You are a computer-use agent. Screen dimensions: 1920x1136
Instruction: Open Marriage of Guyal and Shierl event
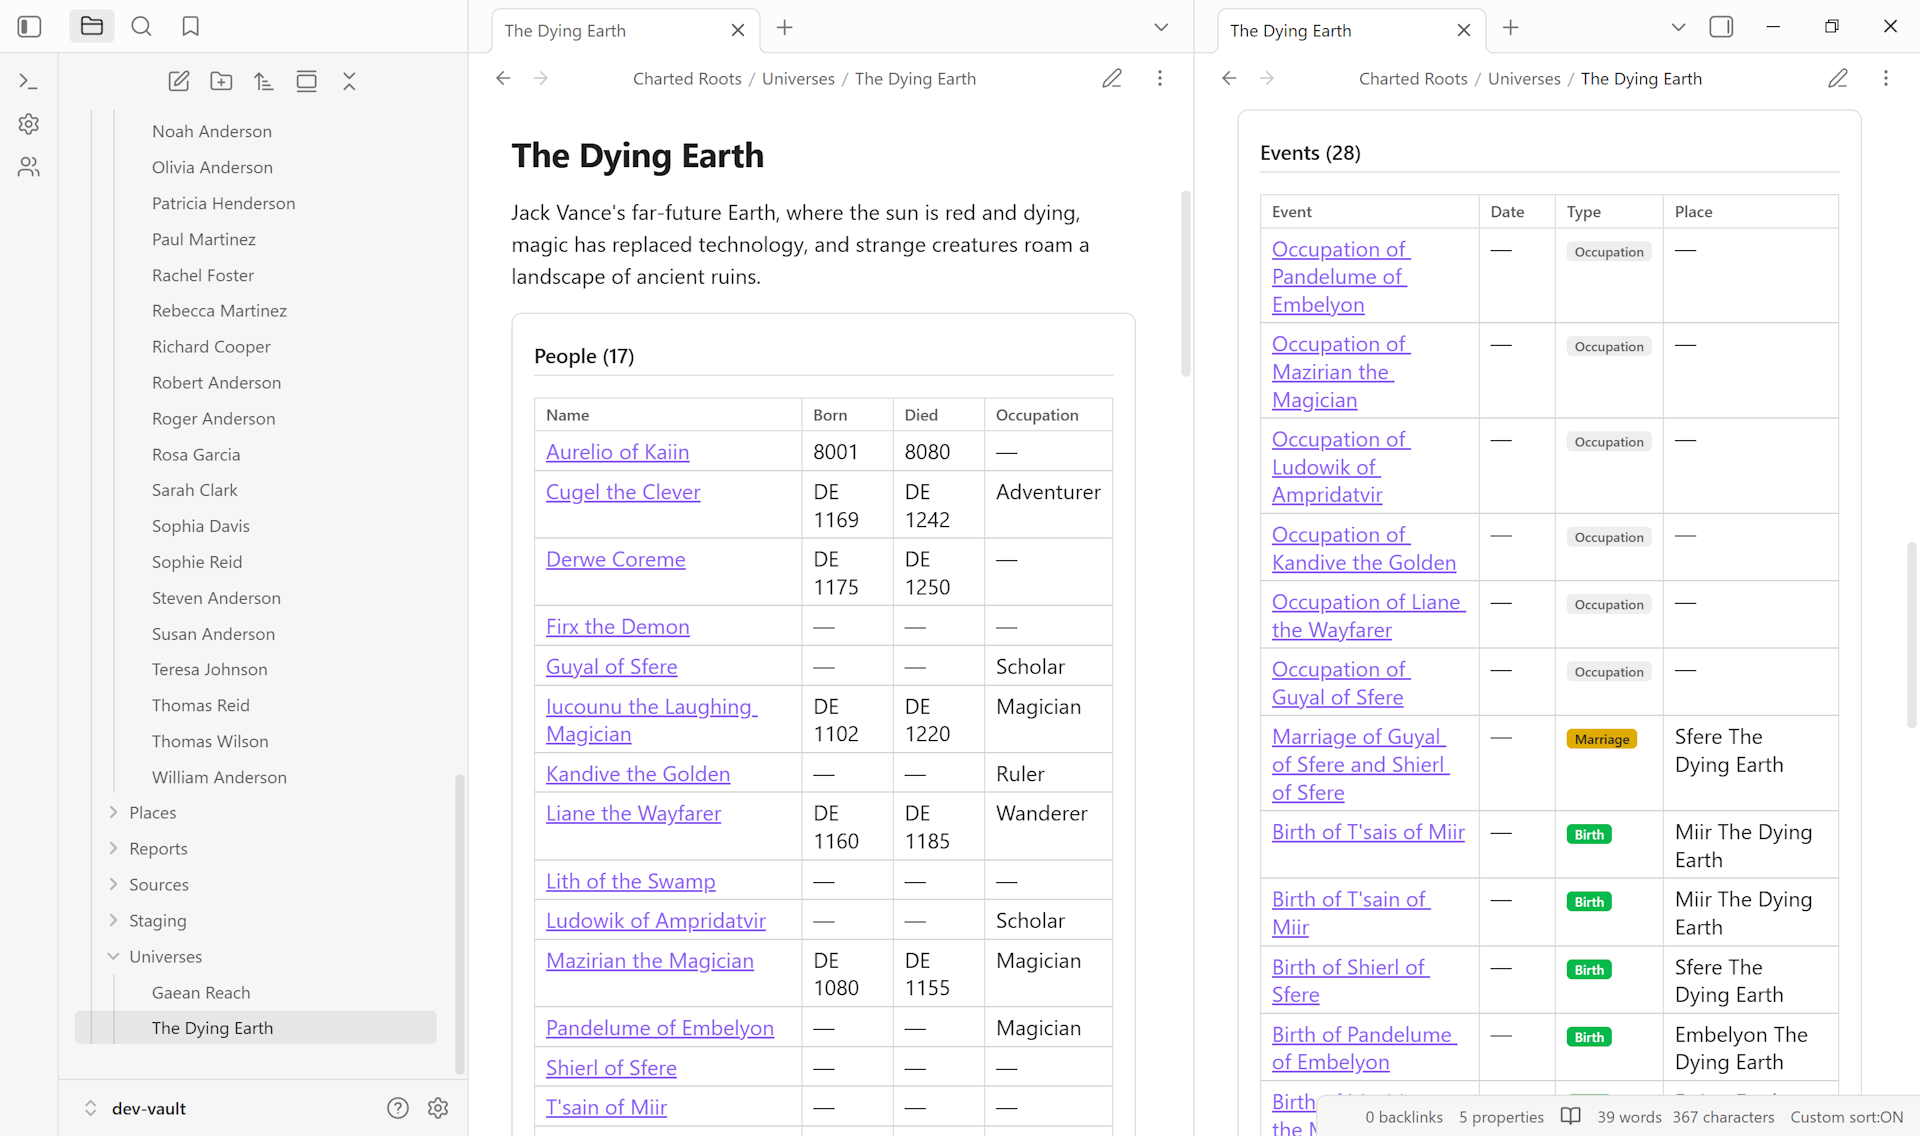point(1360,764)
